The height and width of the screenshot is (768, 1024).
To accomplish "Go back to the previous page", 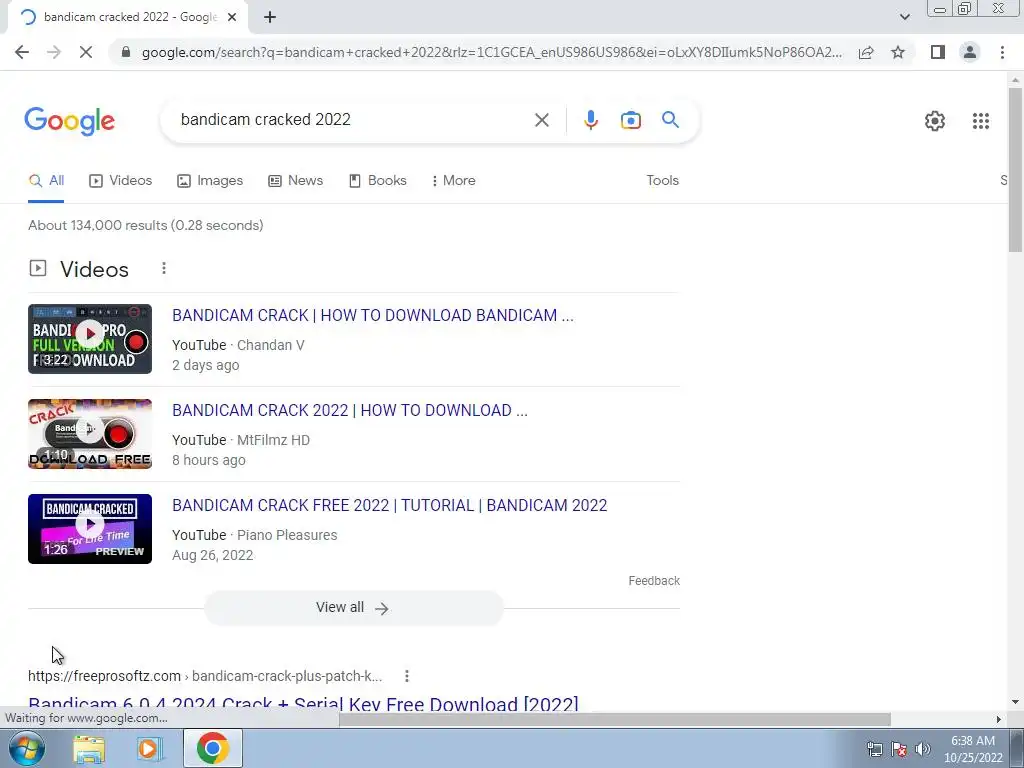I will tap(22, 52).
